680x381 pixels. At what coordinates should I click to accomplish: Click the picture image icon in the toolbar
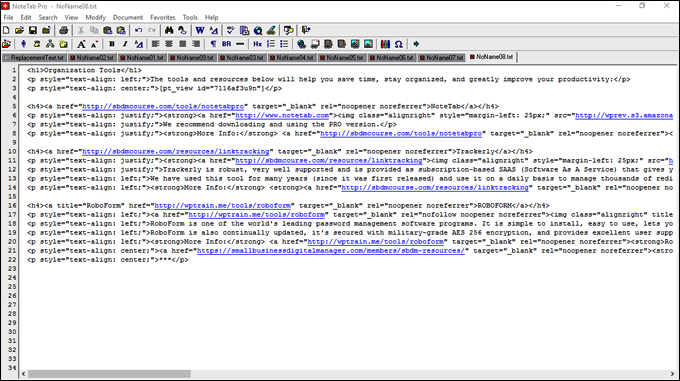pos(368,44)
